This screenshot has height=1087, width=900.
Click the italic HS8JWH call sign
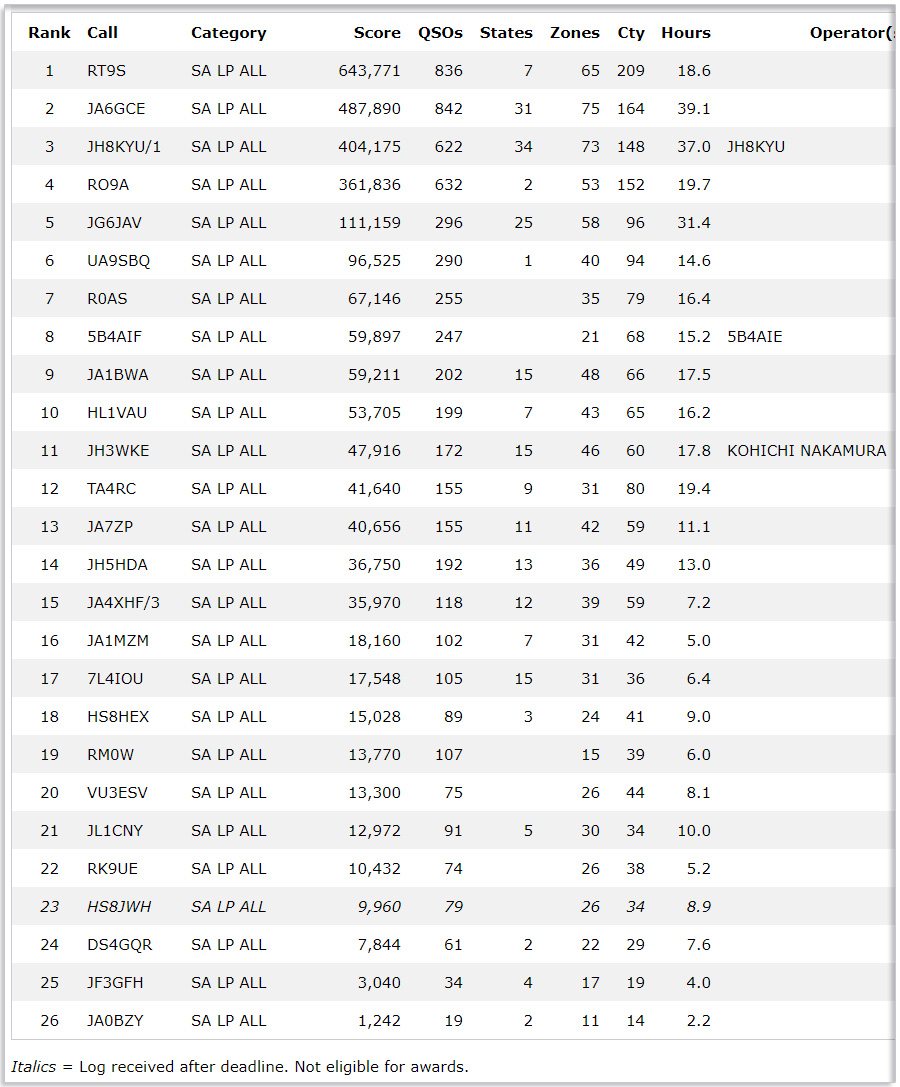119,907
